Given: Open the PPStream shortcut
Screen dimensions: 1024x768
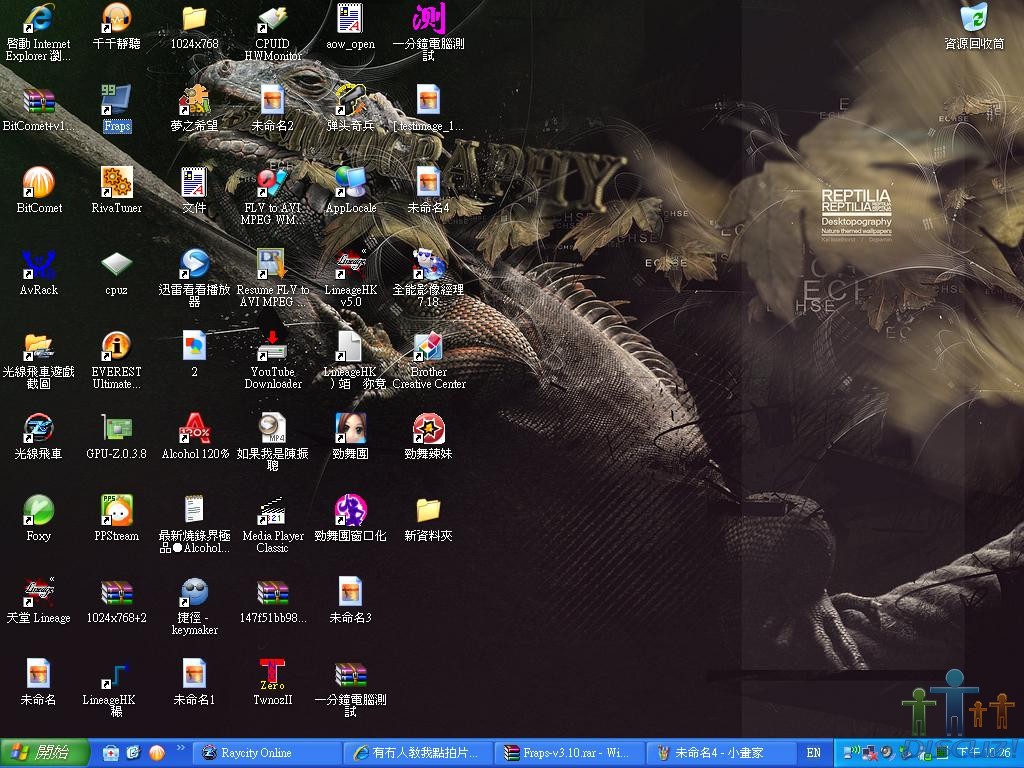Looking at the screenshot, I should (116, 510).
